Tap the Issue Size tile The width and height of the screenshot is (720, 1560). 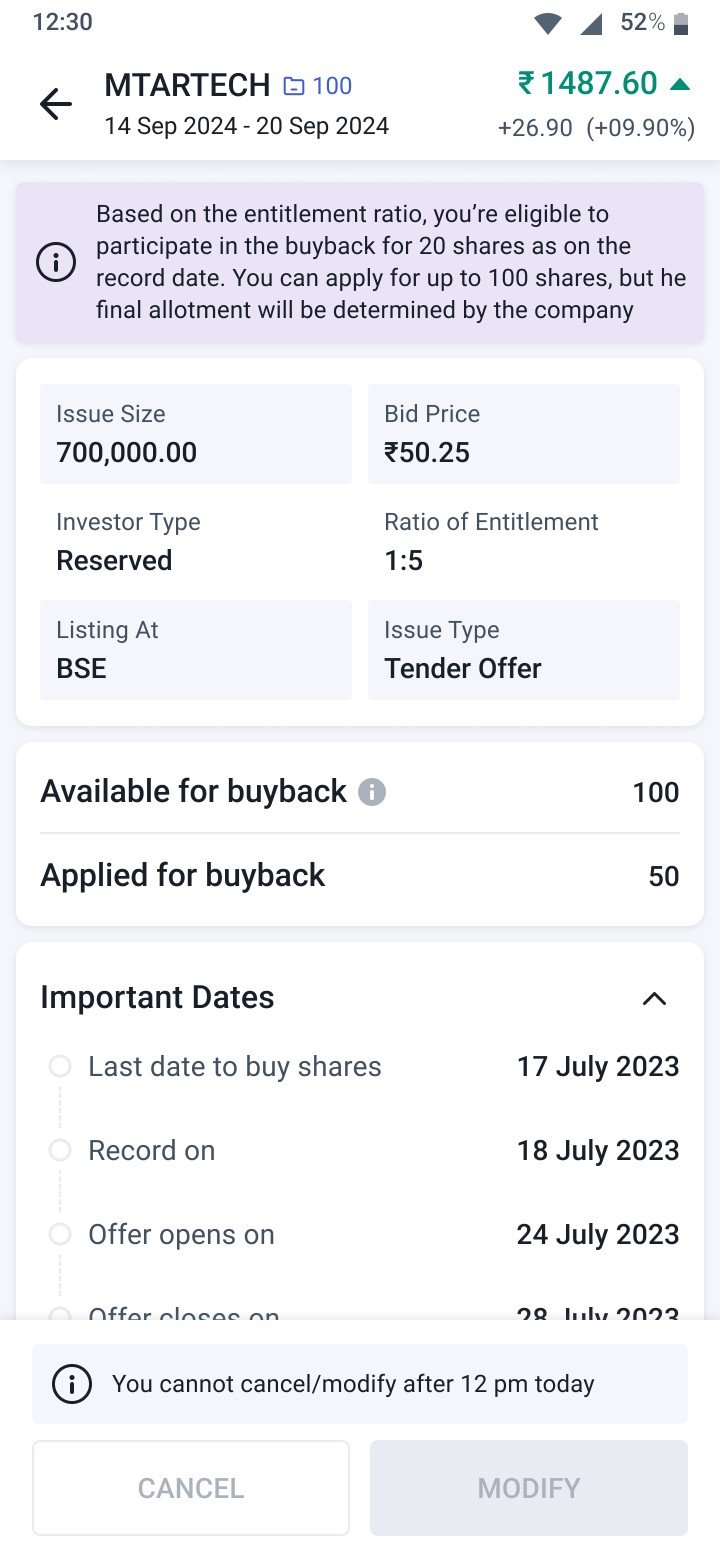[x=196, y=434]
